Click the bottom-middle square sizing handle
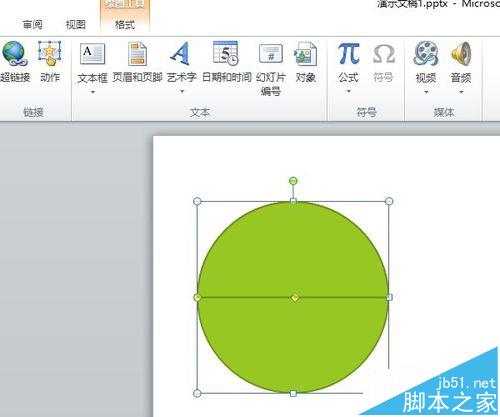The width and height of the screenshot is (500, 417). [293, 394]
